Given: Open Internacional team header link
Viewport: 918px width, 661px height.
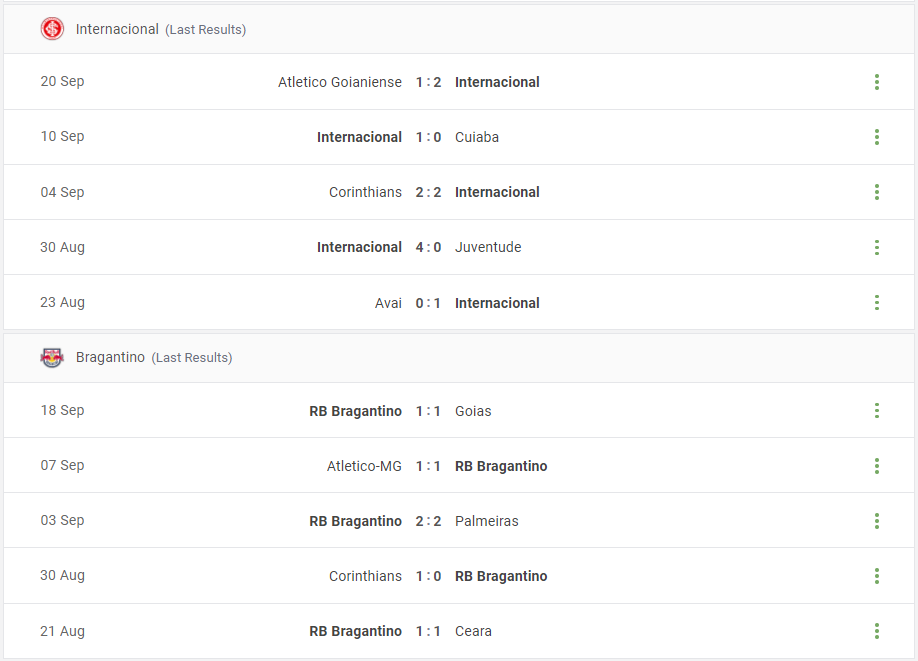Looking at the screenshot, I should [117, 29].
